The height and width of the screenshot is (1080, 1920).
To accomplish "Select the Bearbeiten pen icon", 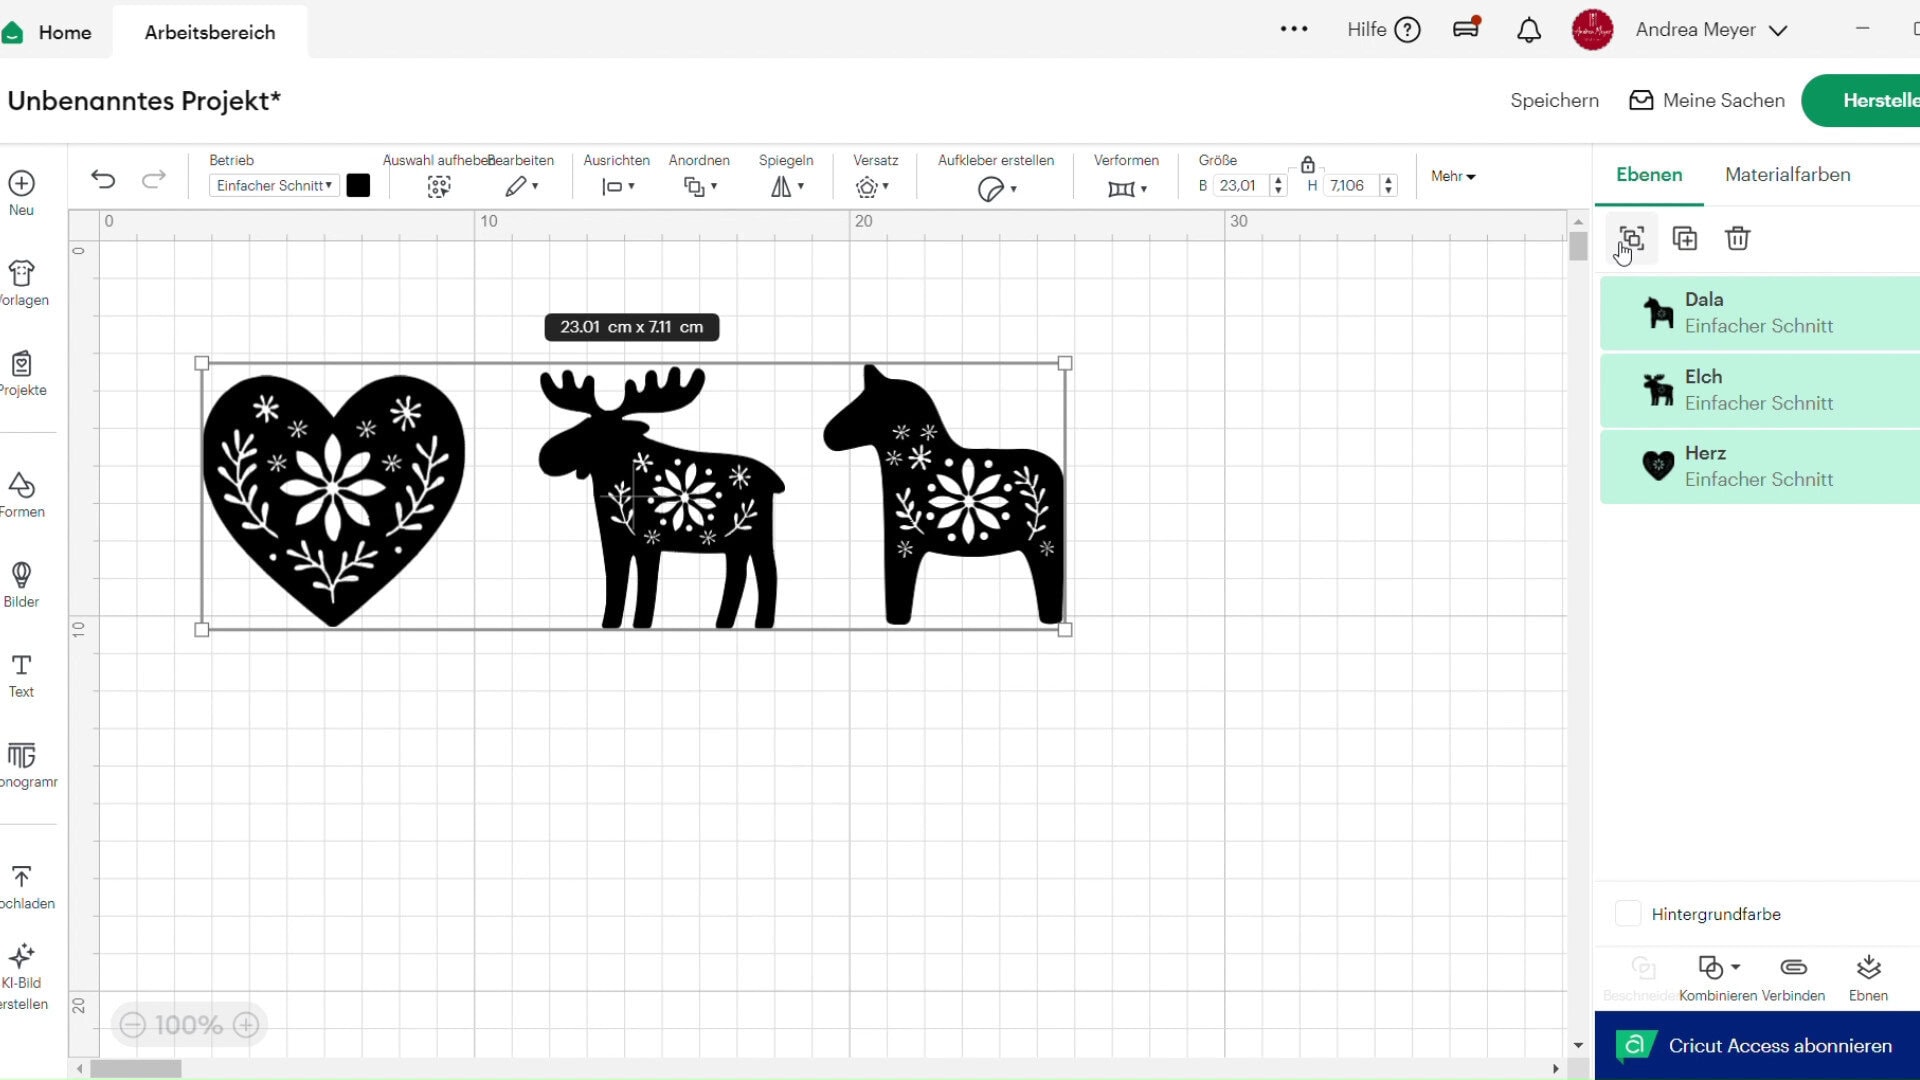I will coord(514,186).
